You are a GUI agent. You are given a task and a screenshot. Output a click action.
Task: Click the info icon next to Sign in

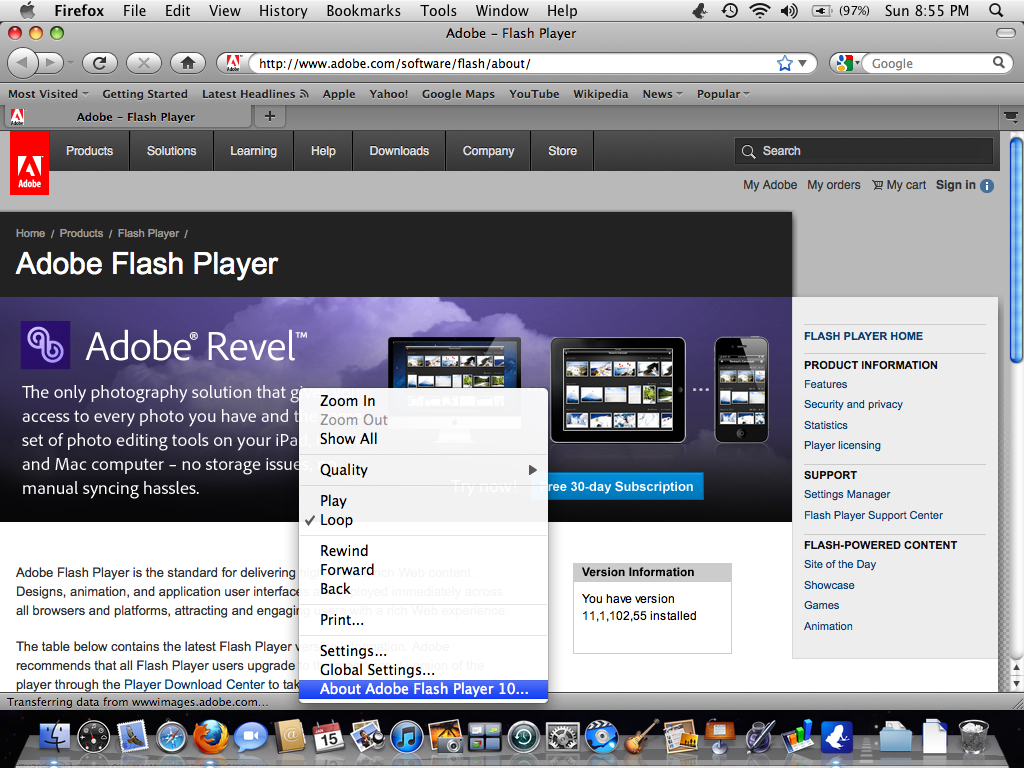[x=987, y=185]
